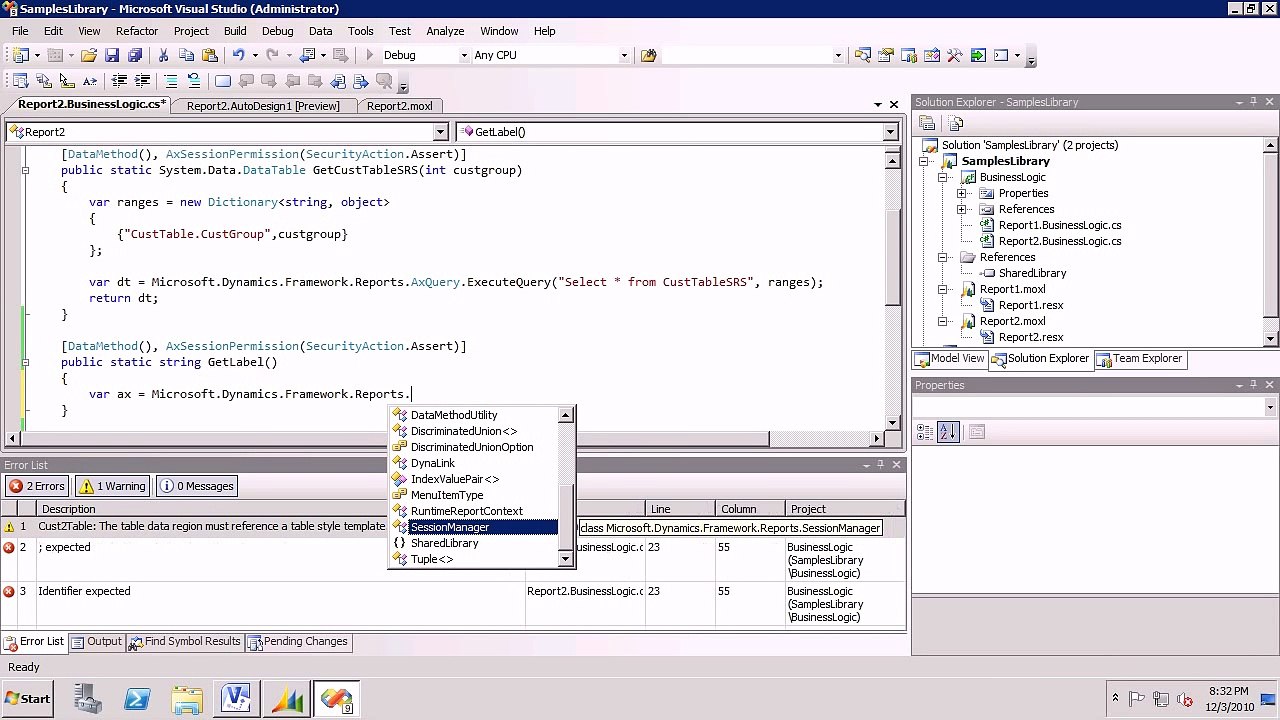Image resolution: width=1280 pixels, height=720 pixels.
Task: Click the Display Object Member List icon
Action: point(20,82)
